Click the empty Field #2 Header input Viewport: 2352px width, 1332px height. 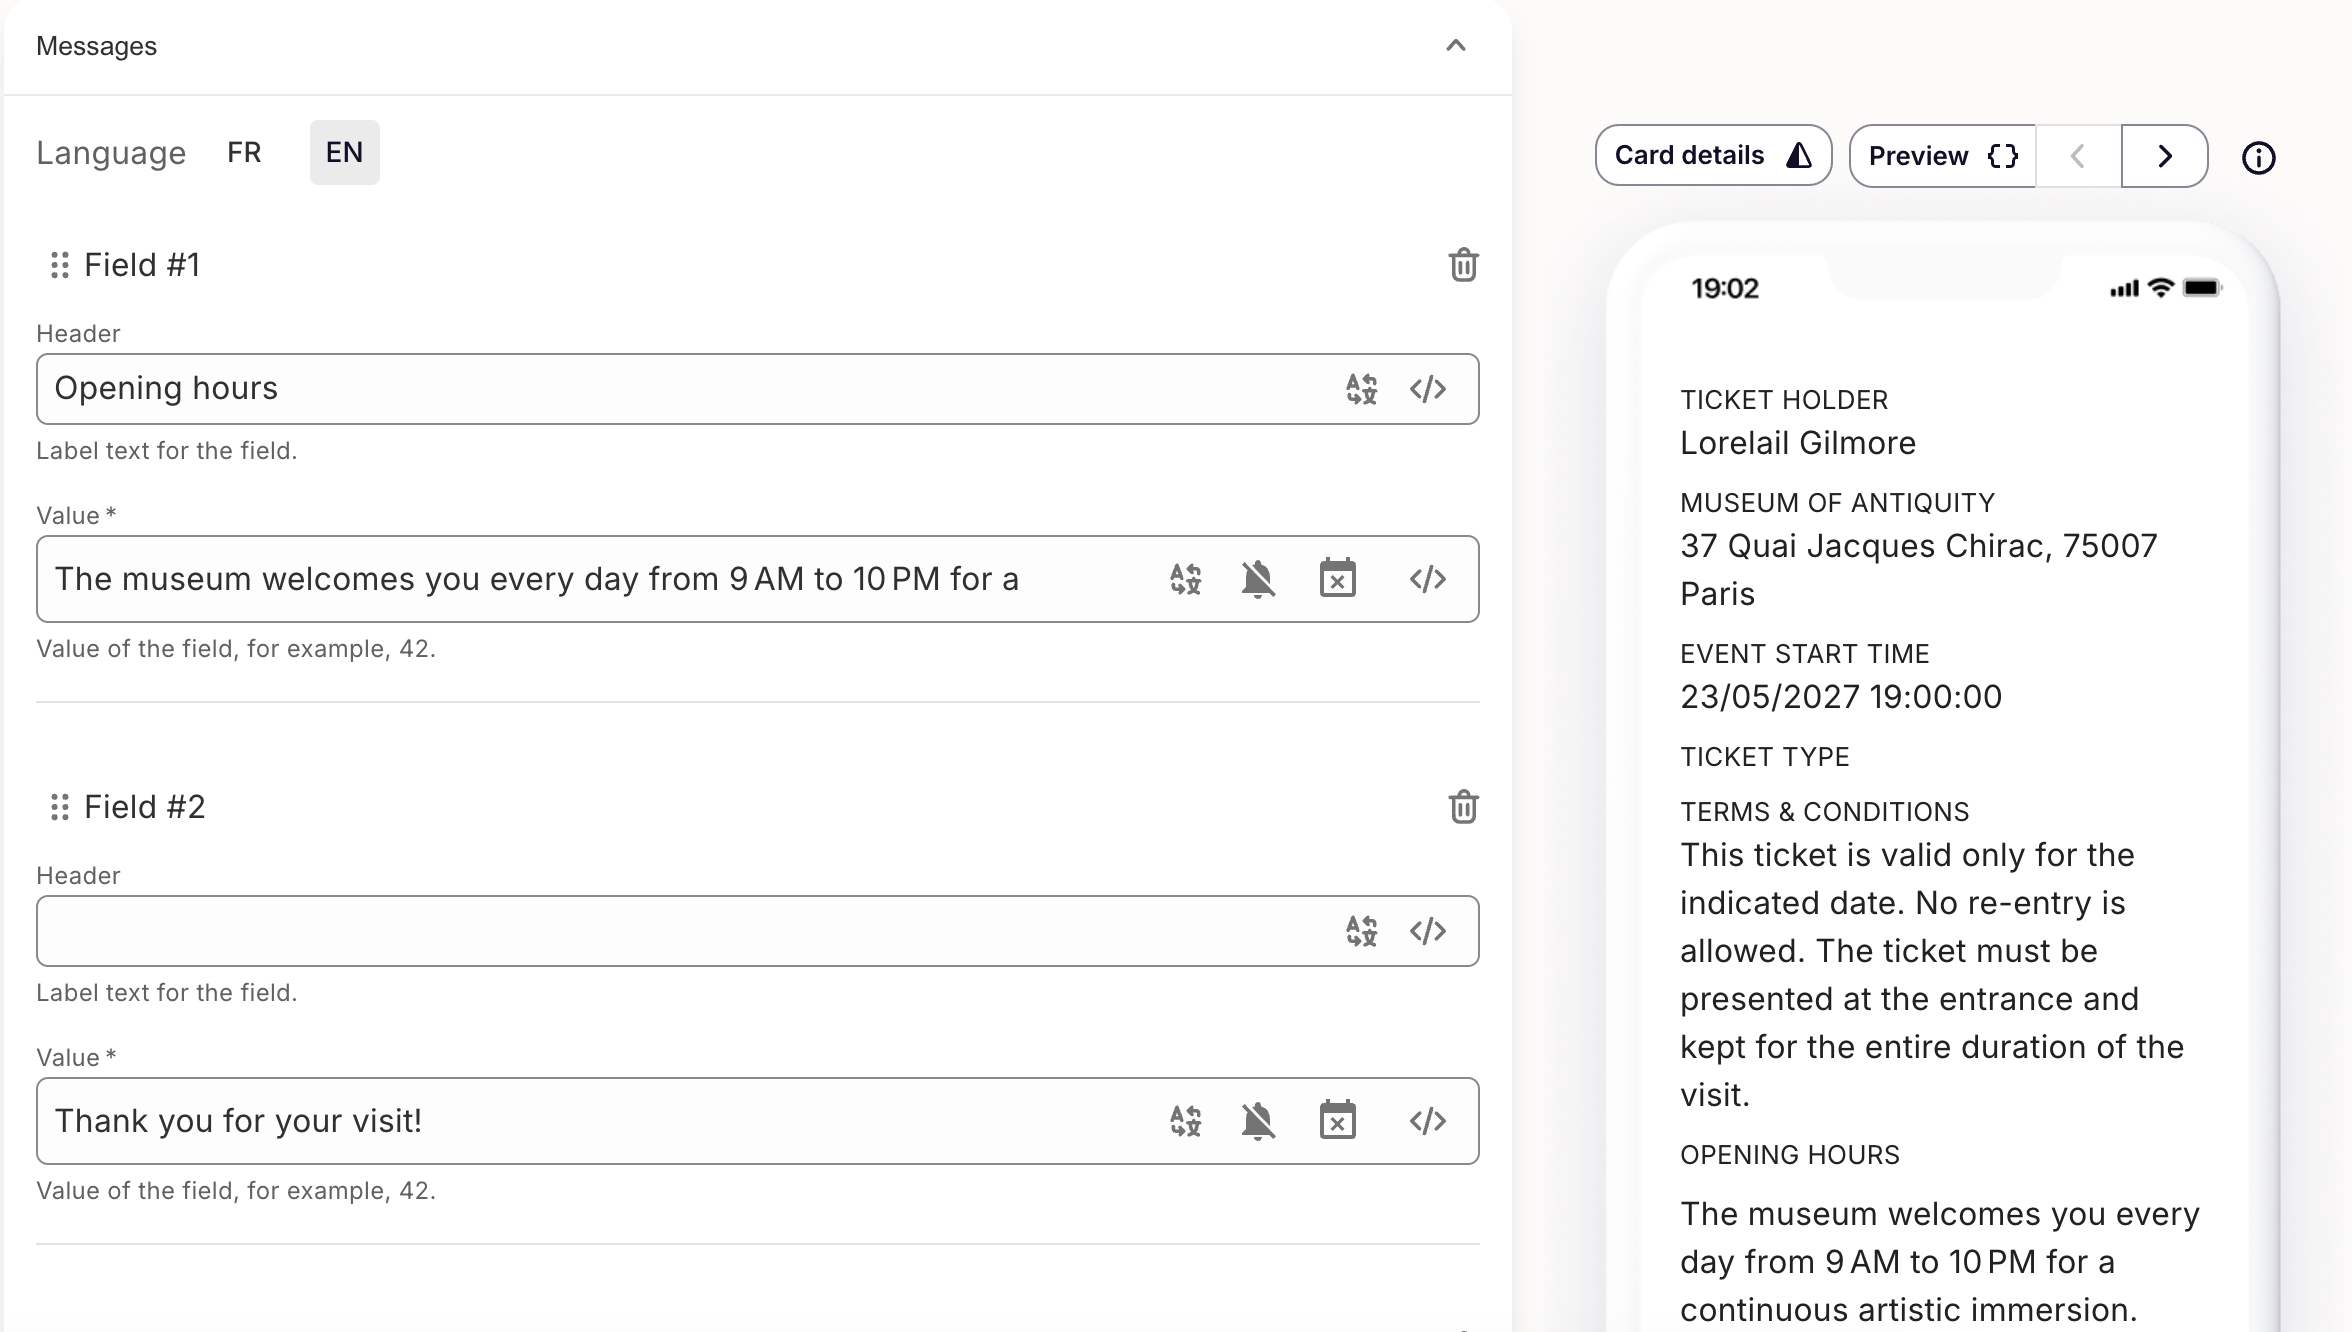(x=680, y=931)
